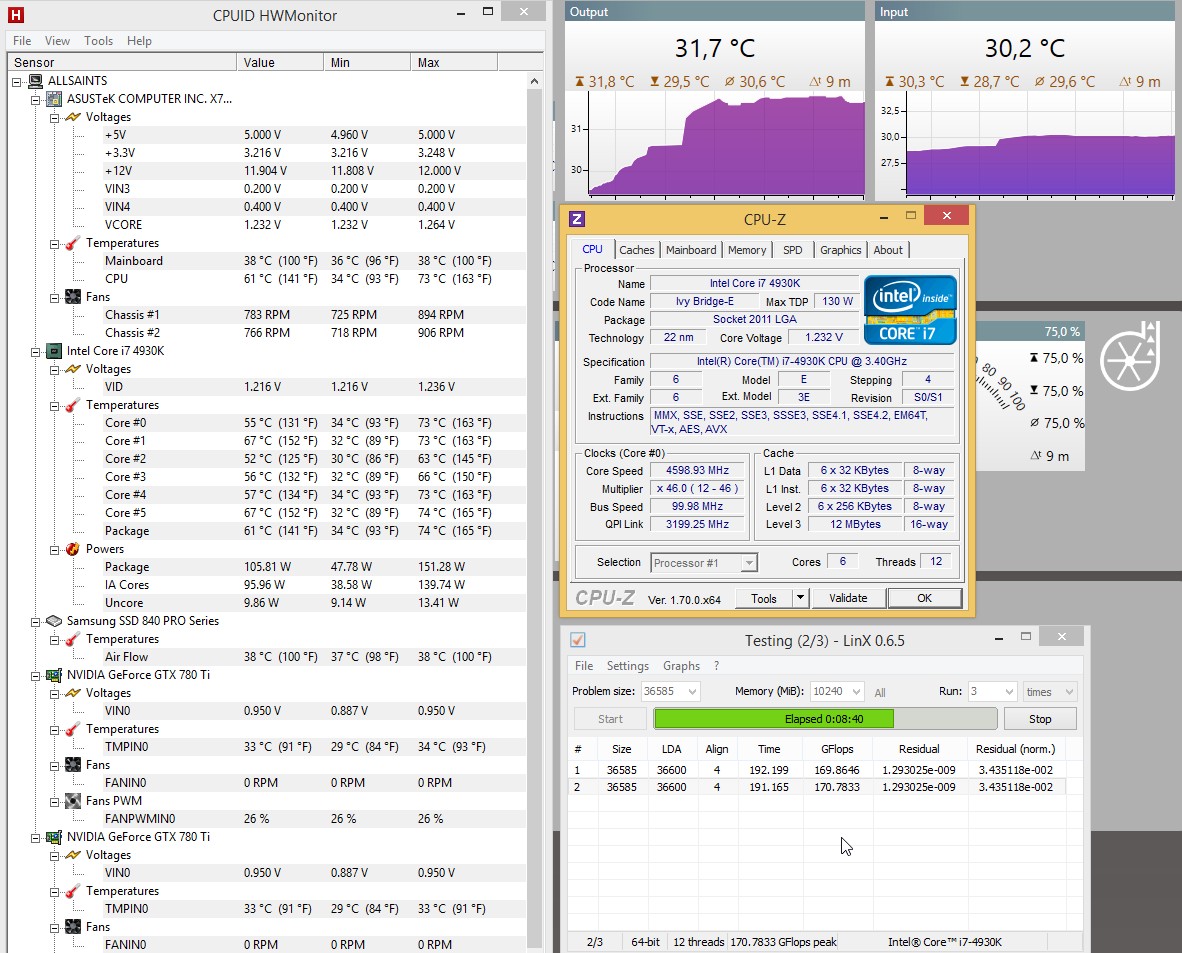Collapse the Powers node

click(x=54, y=550)
